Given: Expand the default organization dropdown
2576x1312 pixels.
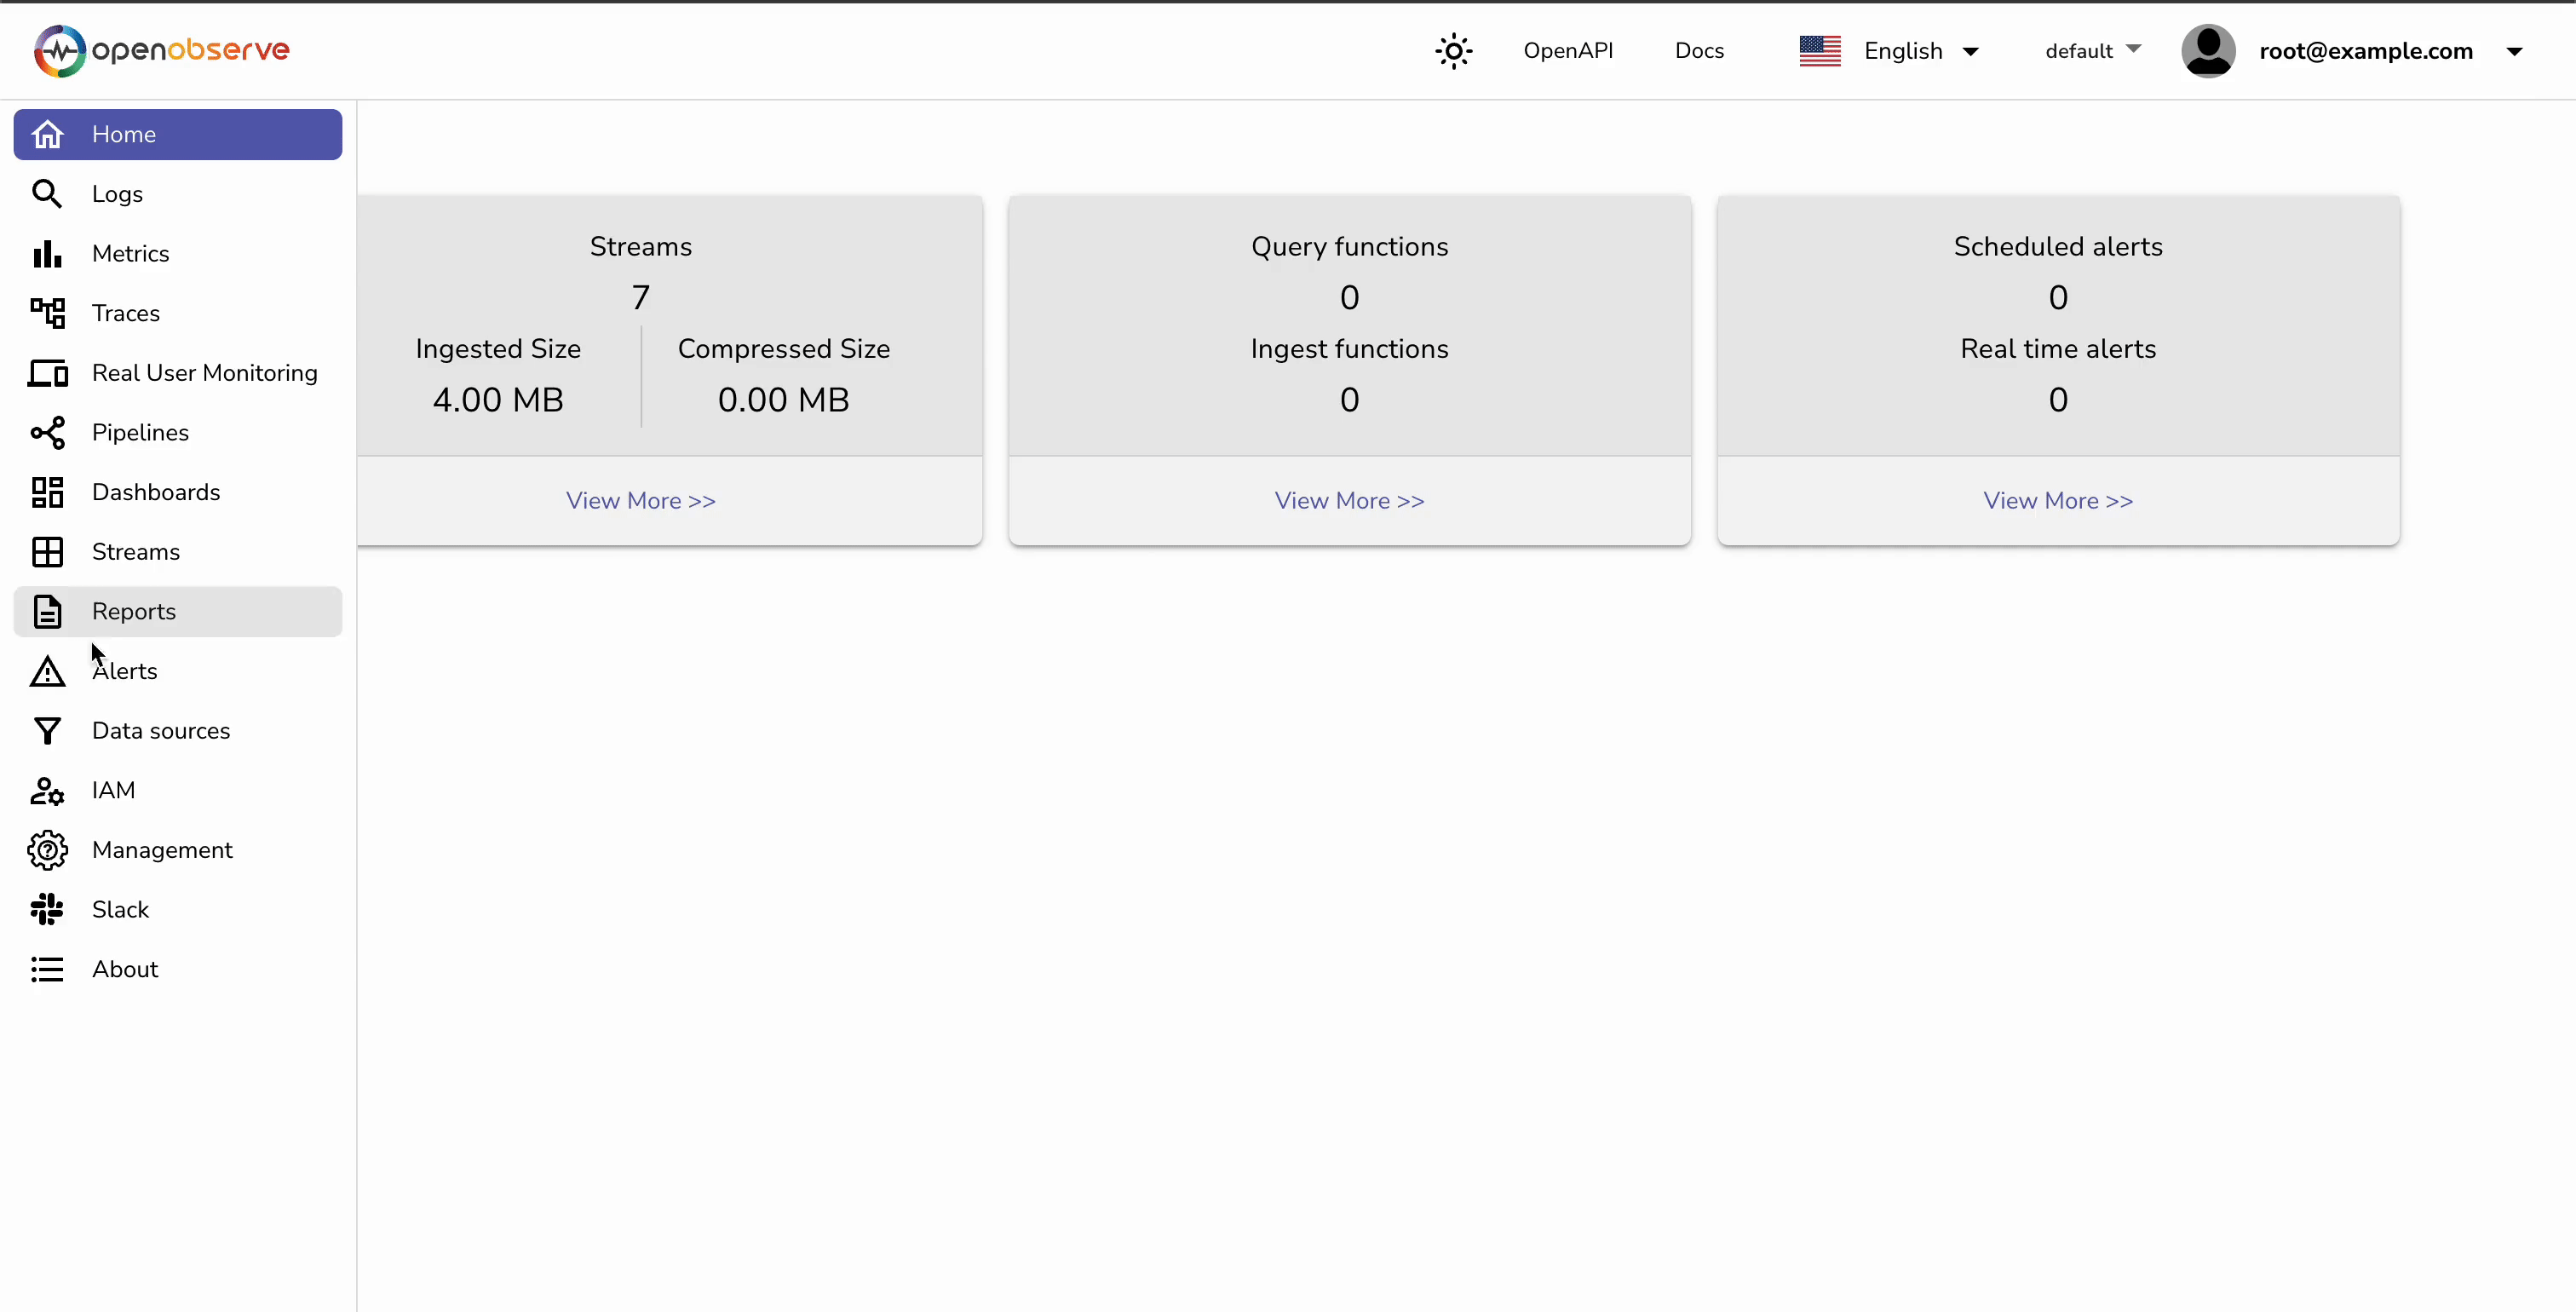Looking at the screenshot, I should pyautogui.click(x=2090, y=50).
